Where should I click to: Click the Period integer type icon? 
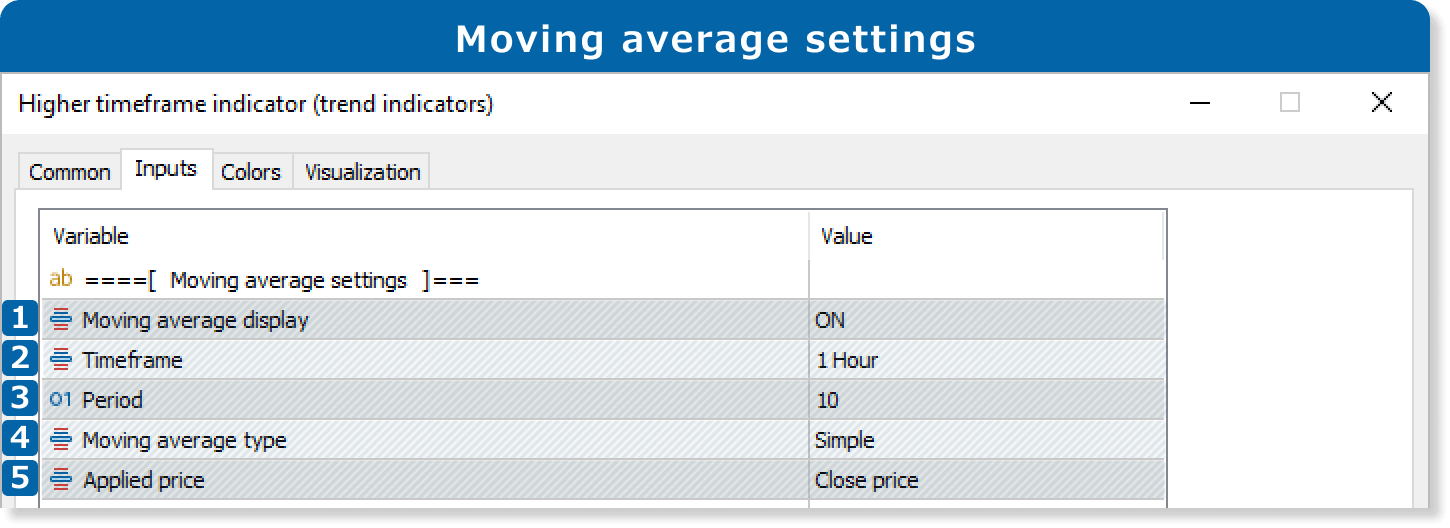point(61,400)
